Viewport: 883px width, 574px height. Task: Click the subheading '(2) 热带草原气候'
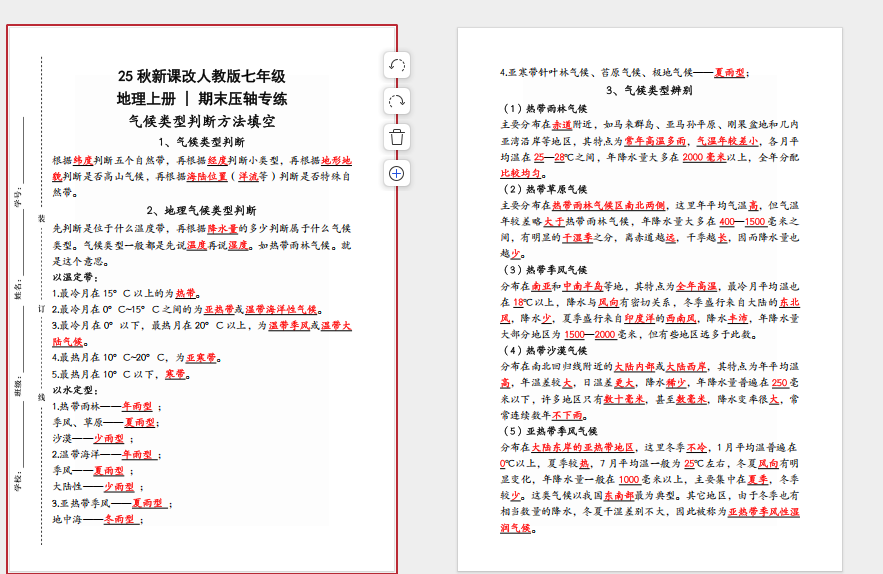coord(544,189)
